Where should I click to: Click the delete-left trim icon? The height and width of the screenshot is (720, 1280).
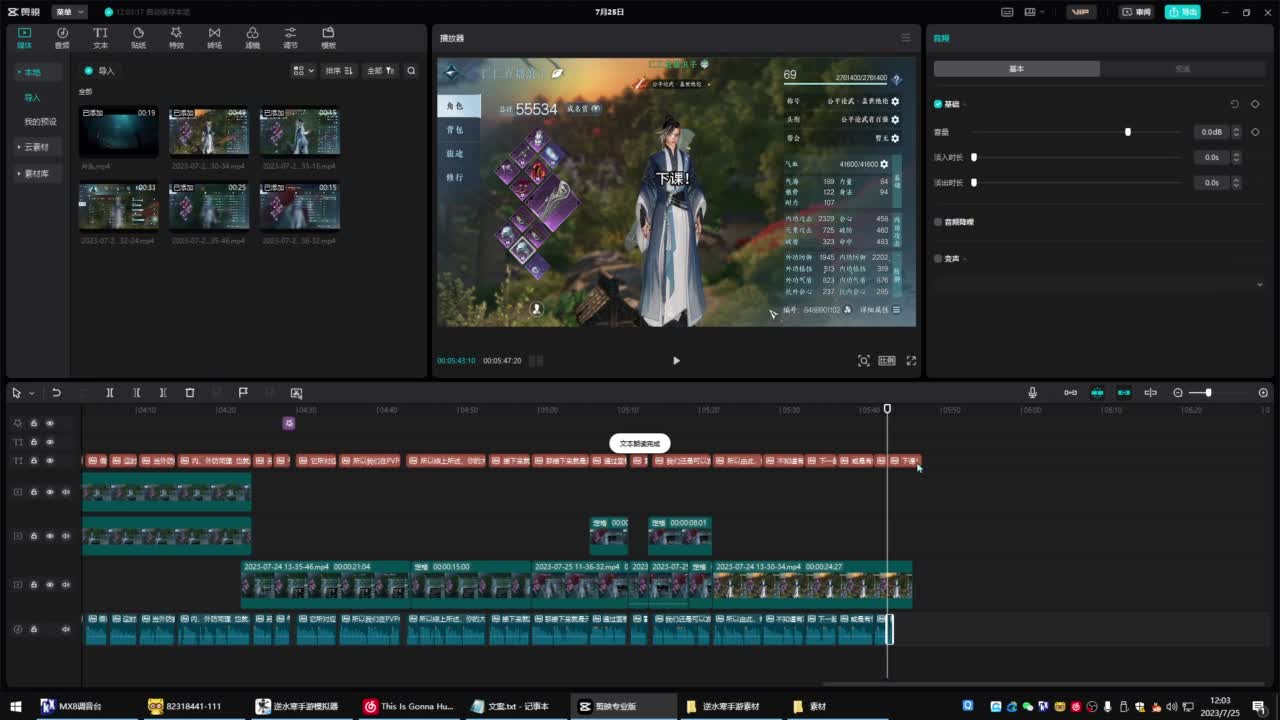coord(137,393)
